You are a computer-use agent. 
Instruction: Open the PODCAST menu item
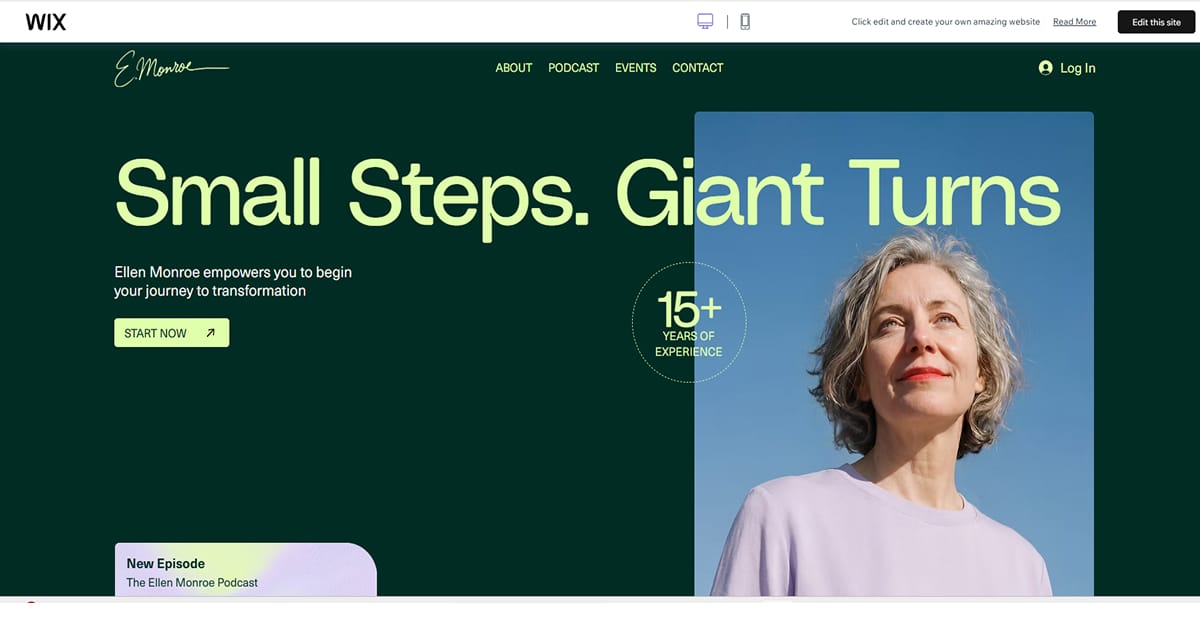(572, 68)
